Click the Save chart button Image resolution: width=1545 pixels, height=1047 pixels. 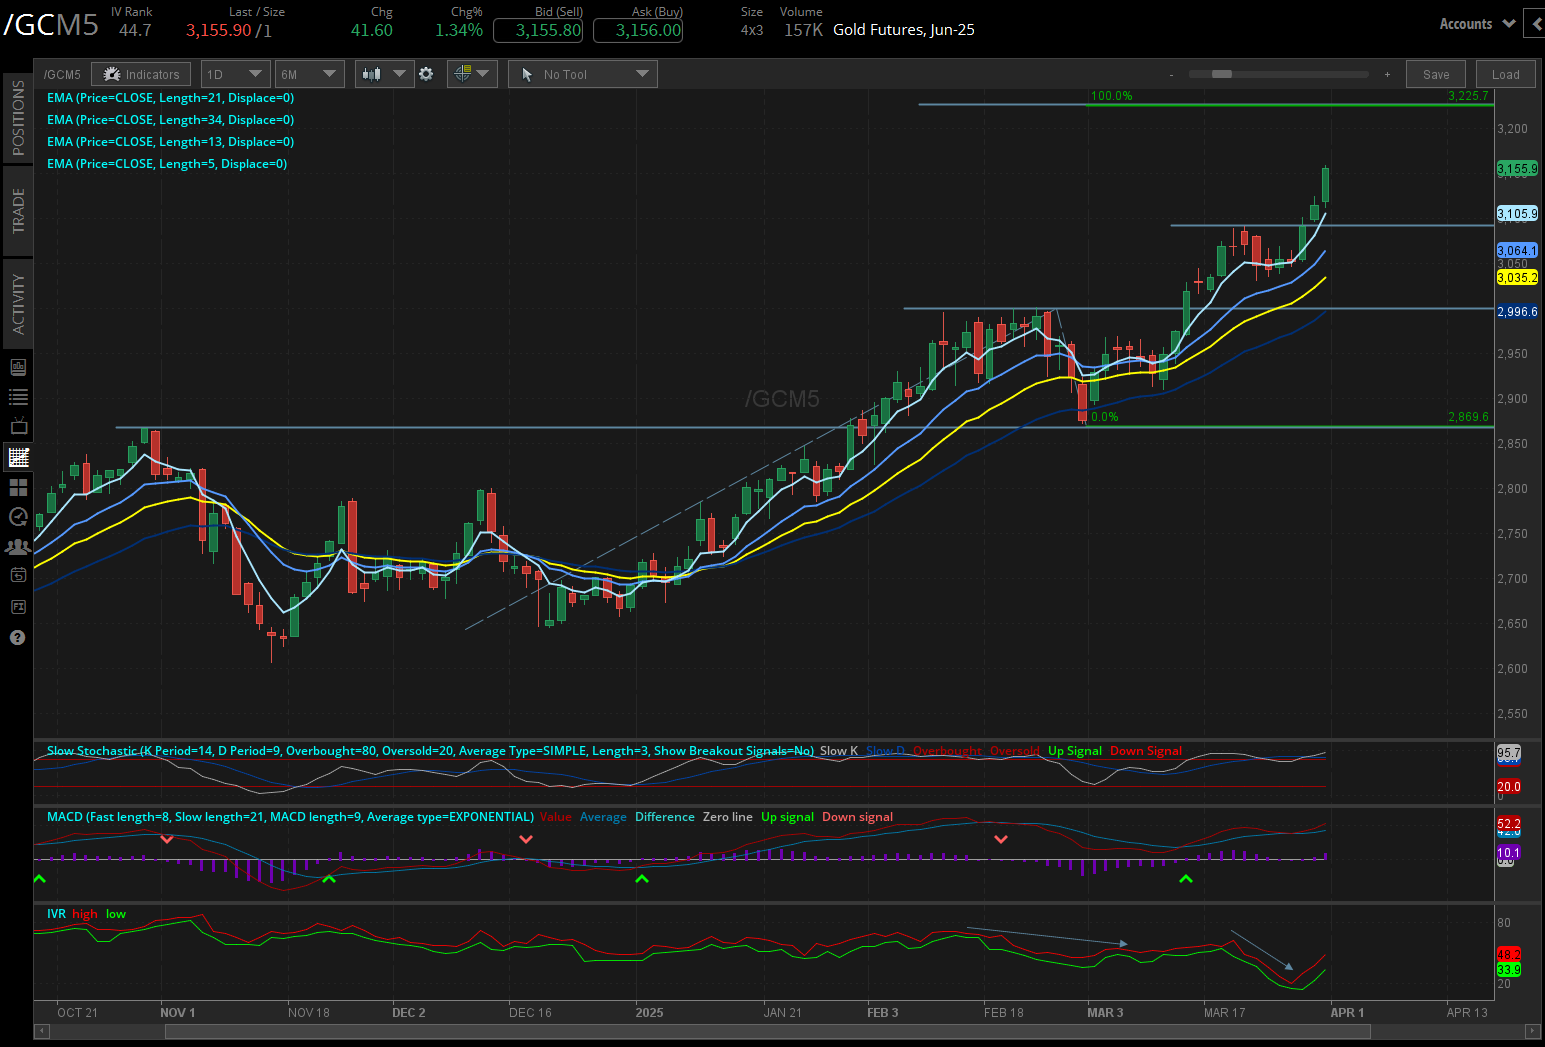click(x=1436, y=73)
